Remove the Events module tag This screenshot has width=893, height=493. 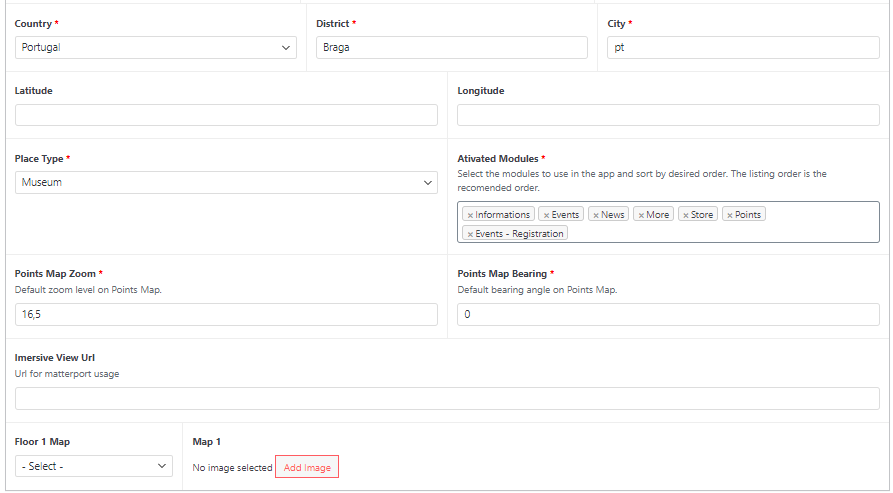(x=546, y=215)
